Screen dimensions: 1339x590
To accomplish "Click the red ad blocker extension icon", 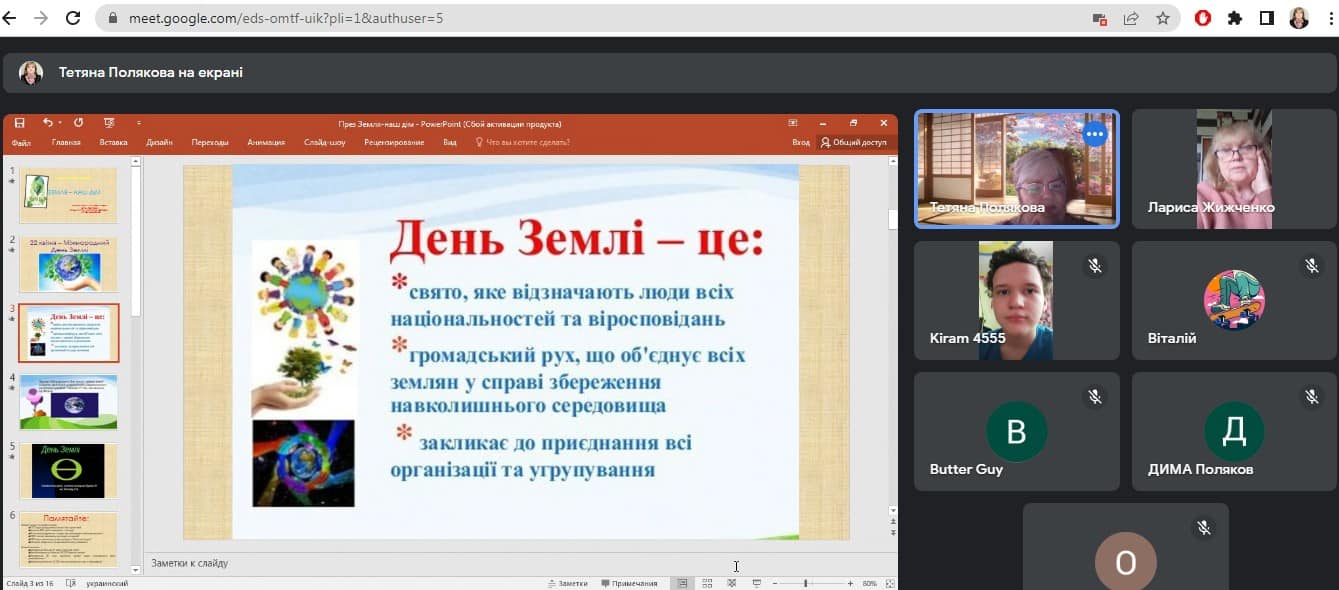I will 1204,18.
